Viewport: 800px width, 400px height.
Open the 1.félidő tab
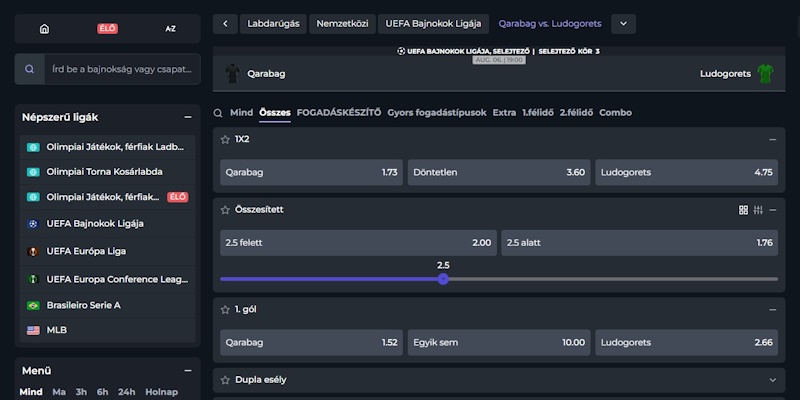tap(538, 113)
